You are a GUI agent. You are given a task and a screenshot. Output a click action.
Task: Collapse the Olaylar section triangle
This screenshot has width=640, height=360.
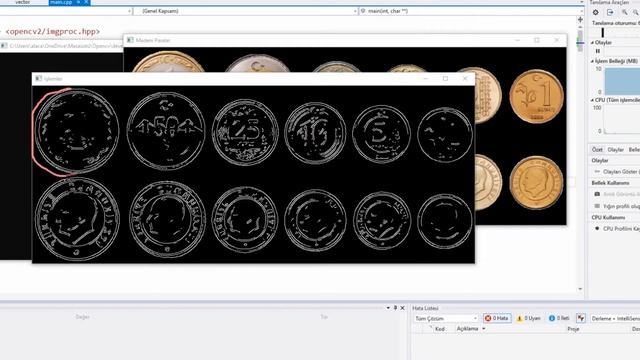pyautogui.click(x=592, y=42)
